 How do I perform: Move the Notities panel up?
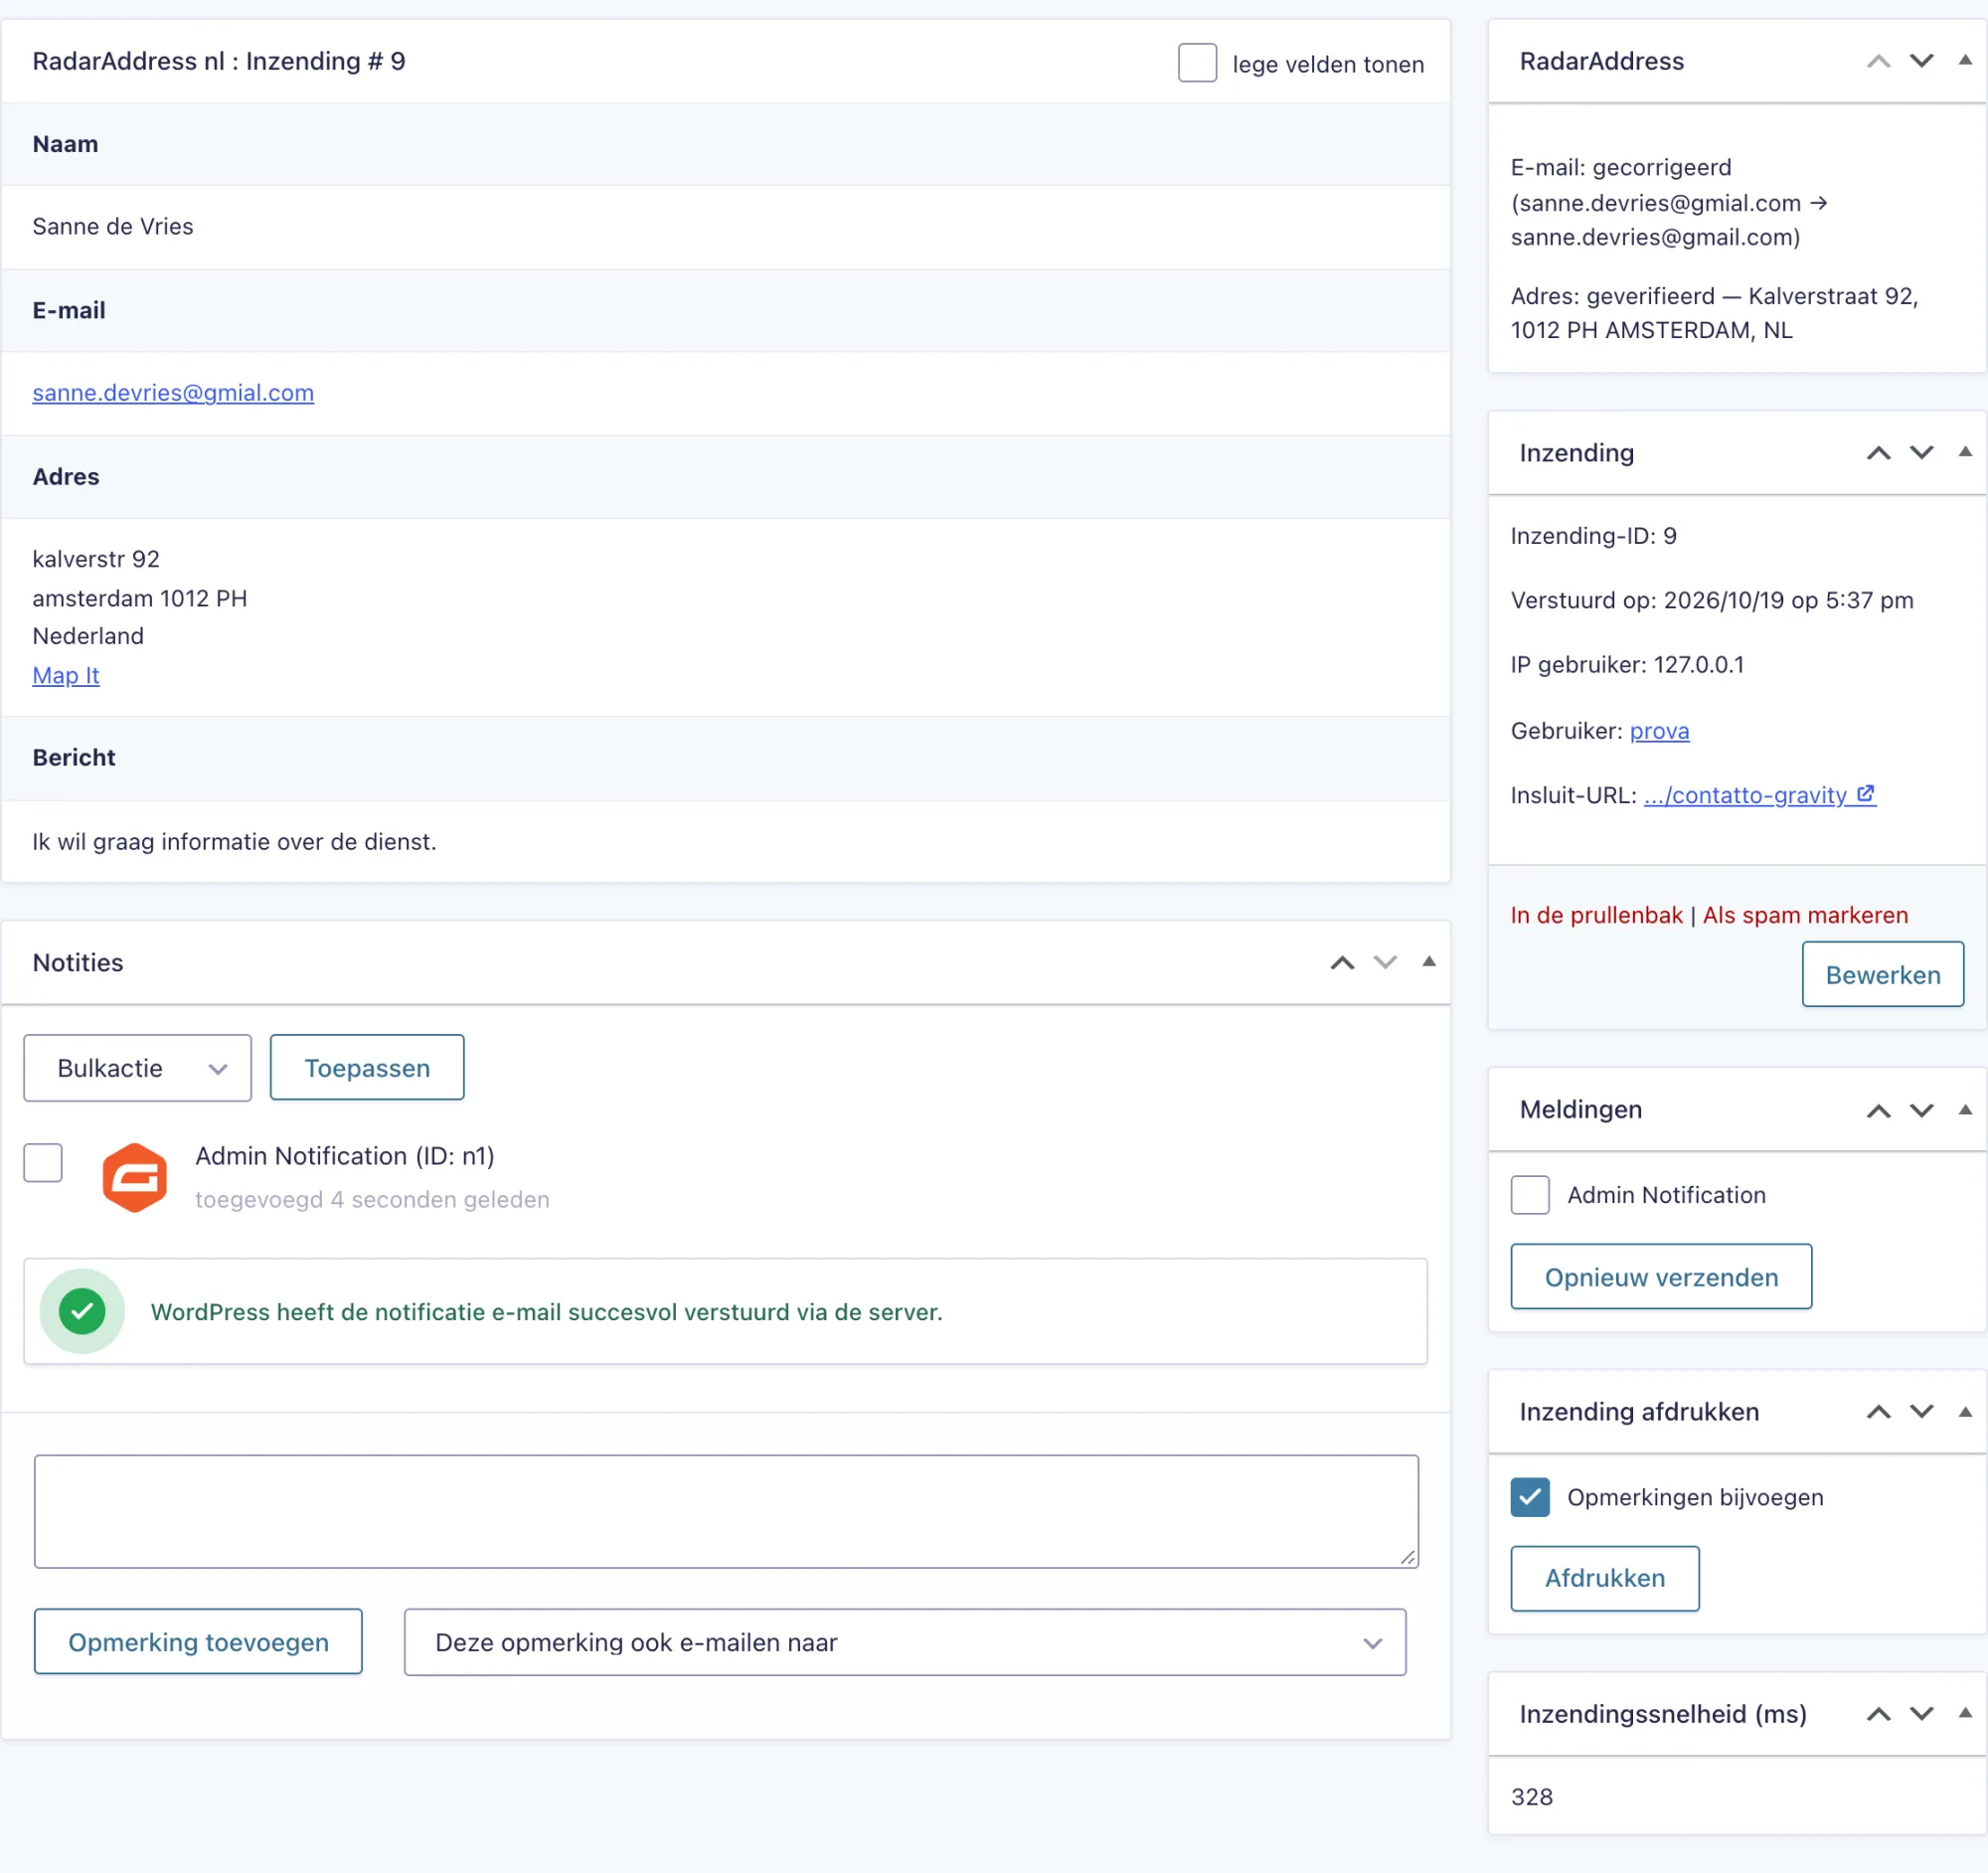tap(1342, 963)
